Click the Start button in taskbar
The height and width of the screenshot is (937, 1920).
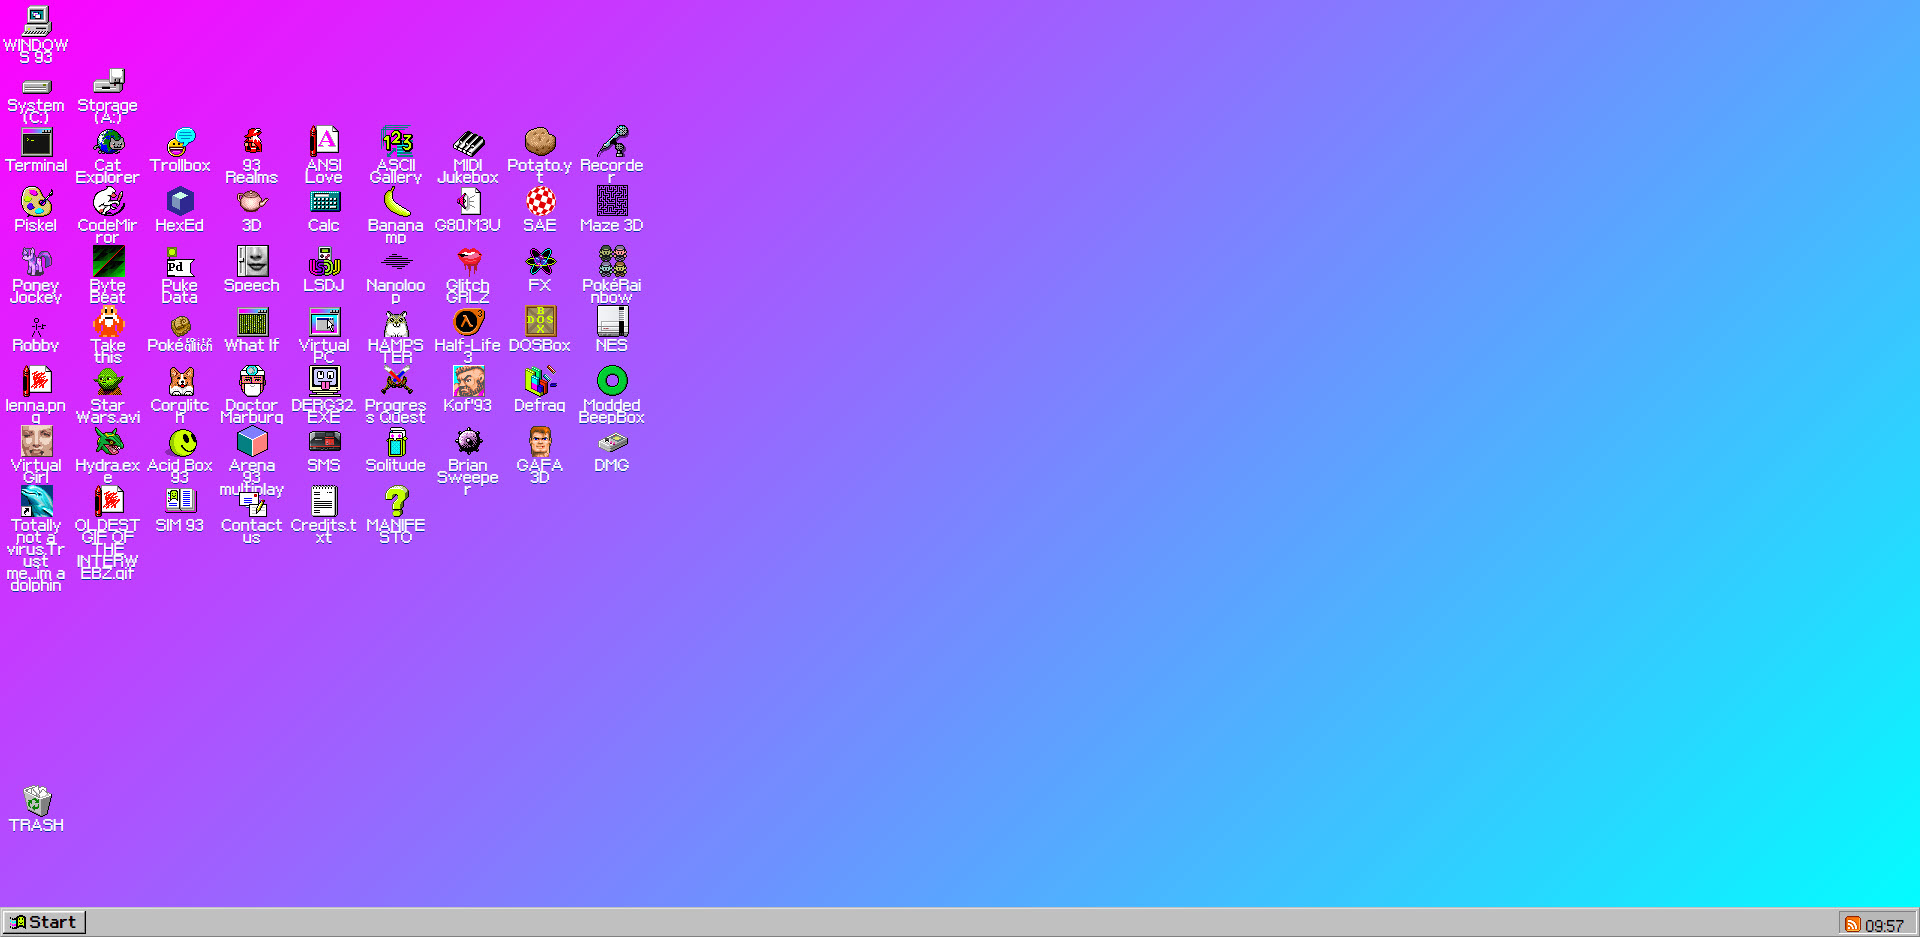tap(44, 922)
